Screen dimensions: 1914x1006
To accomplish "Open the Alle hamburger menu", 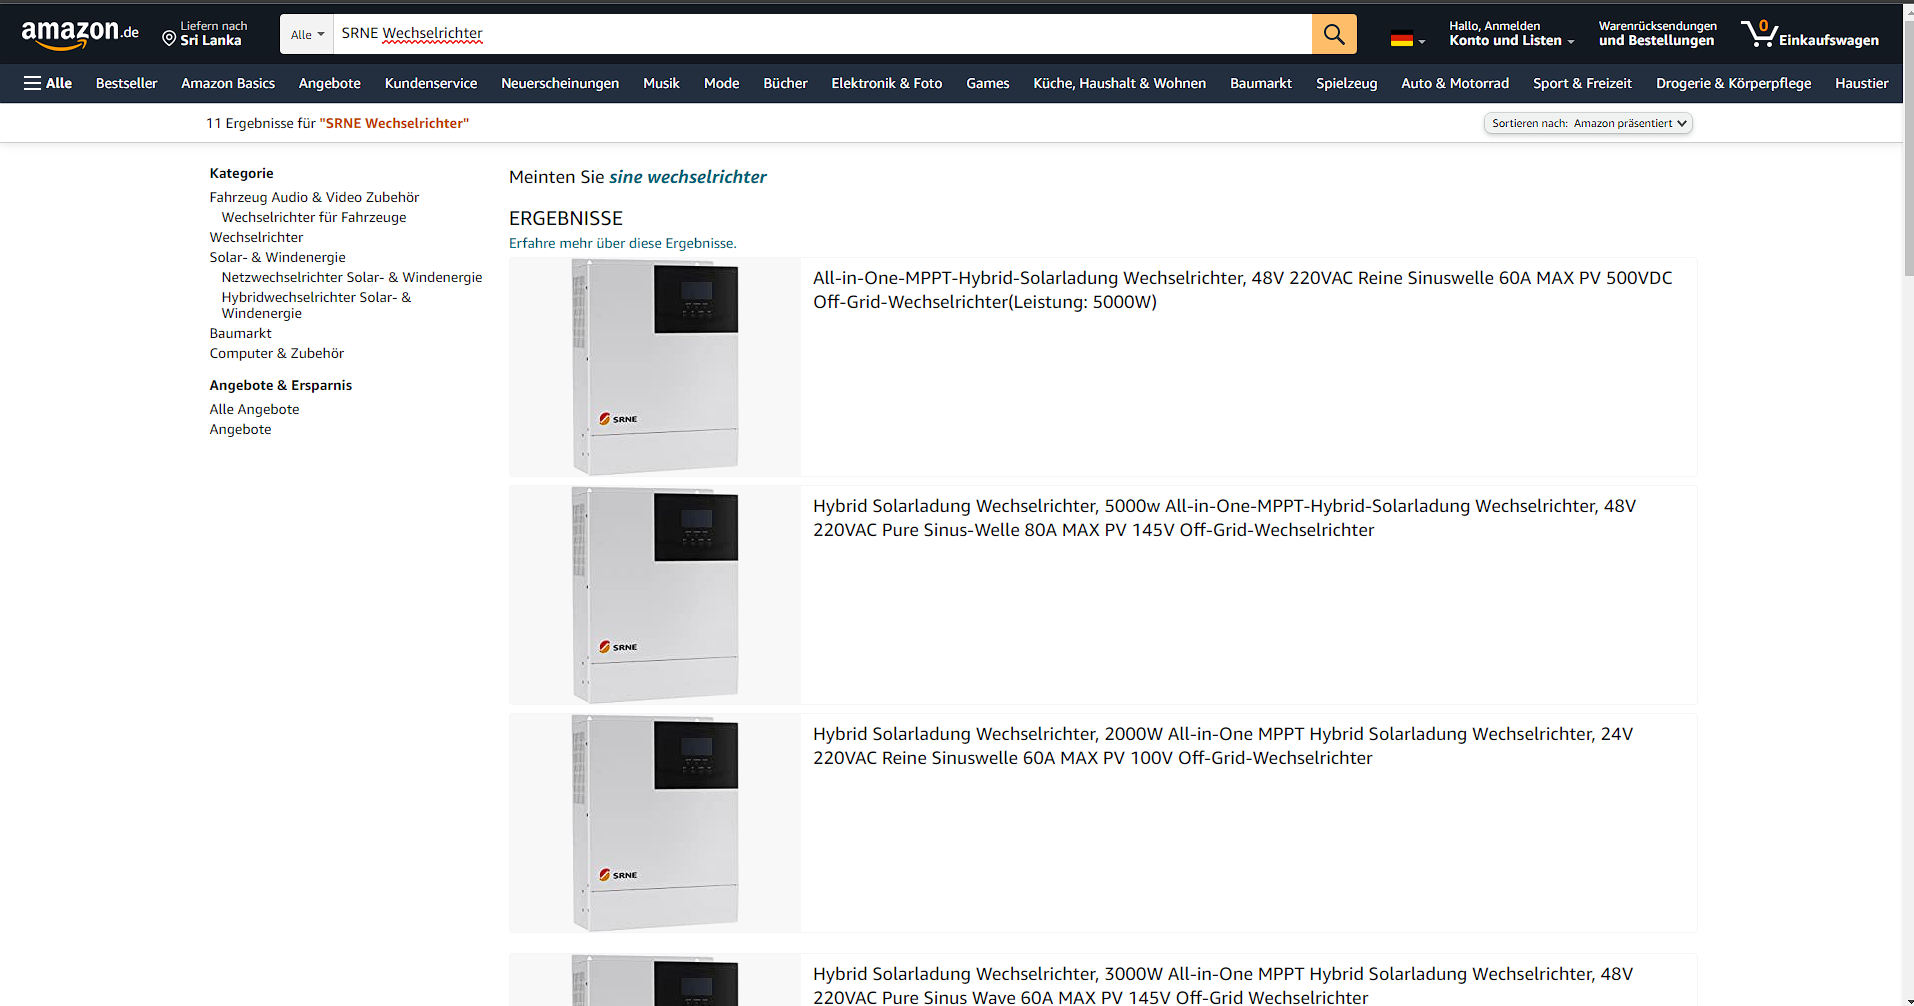I will (x=48, y=83).
